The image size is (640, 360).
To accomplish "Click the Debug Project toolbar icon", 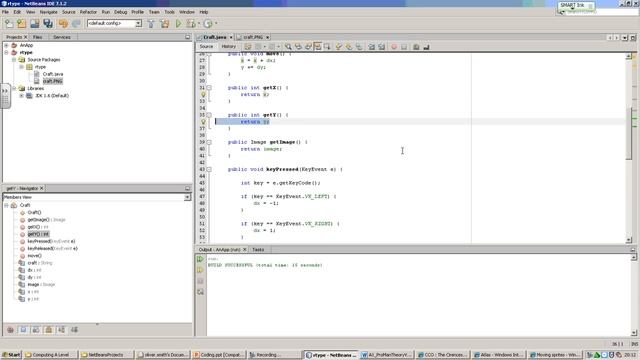I will (191, 24).
